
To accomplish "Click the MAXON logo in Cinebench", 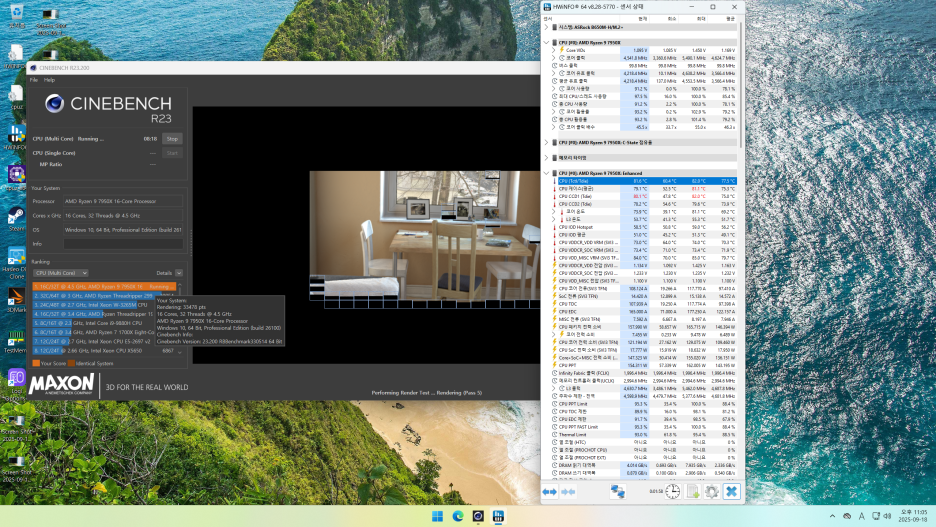I will coord(61,384).
